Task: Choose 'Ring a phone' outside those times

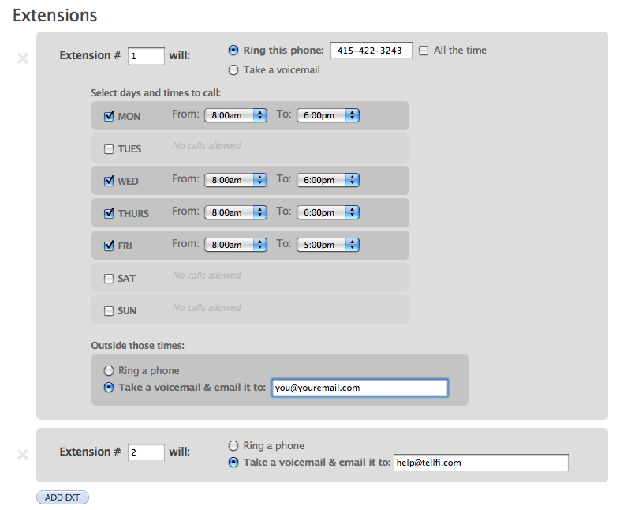Action: pos(109,370)
